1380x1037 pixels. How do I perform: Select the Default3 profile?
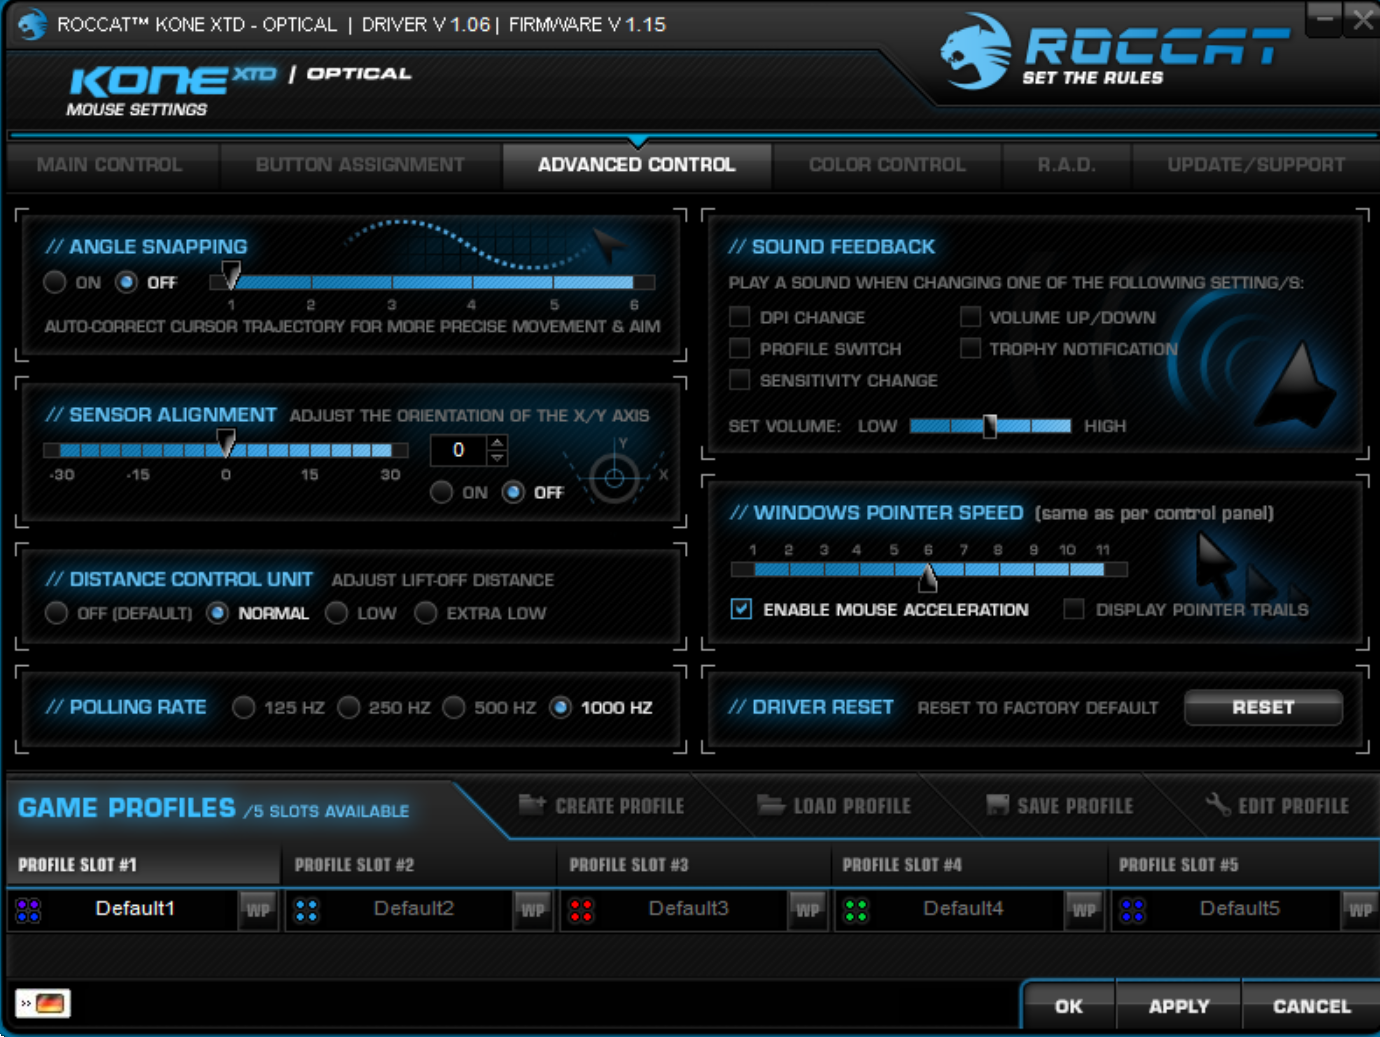pos(689,908)
